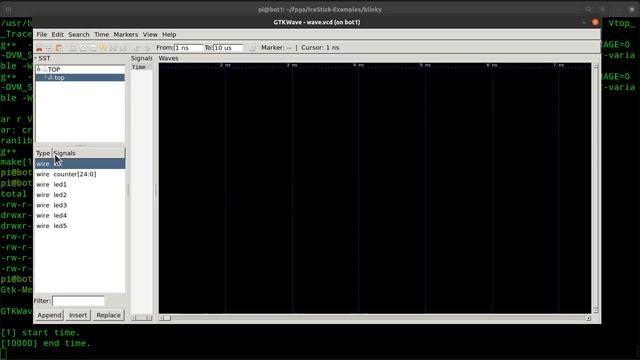Click the Replace button
Viewport: 640px width, 360px height.
(x=108, y=315)
